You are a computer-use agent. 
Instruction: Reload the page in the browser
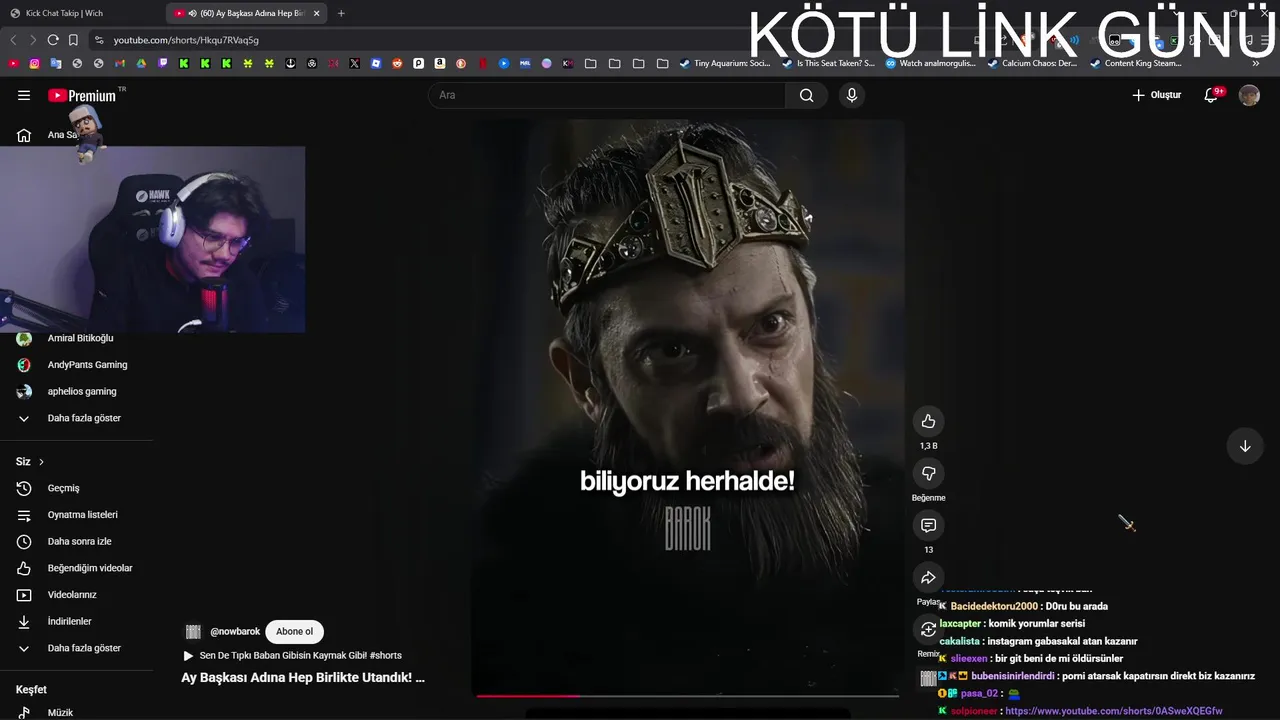click(x=53, y=40)
